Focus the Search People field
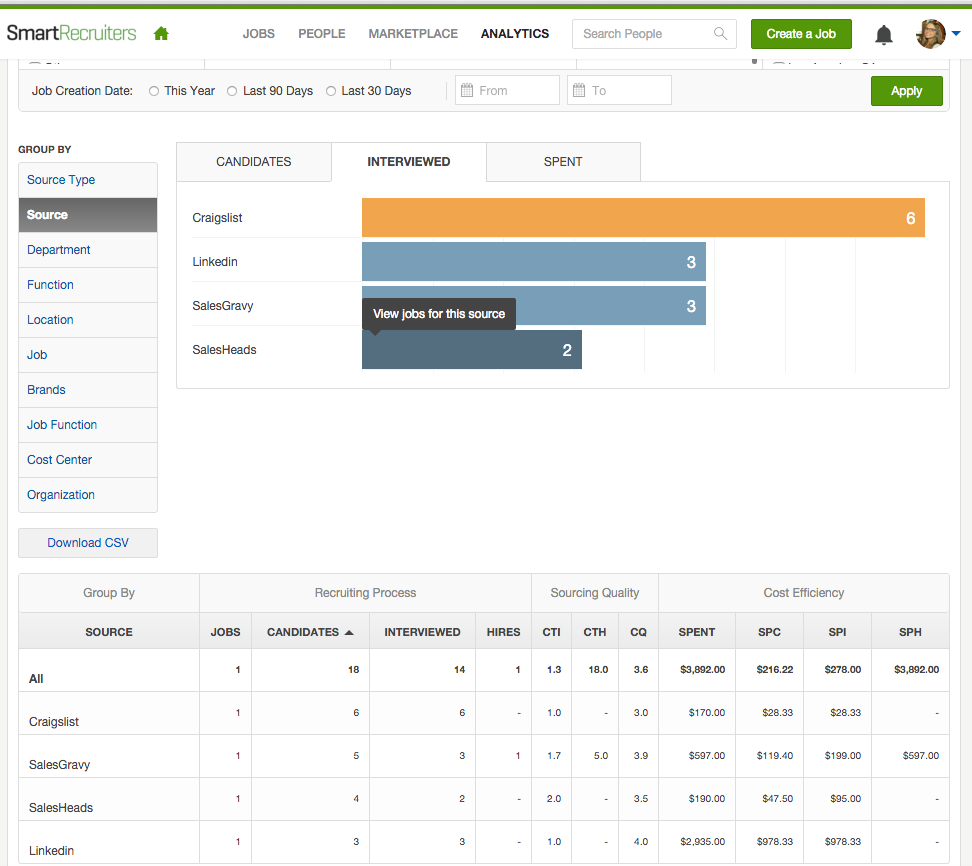 click(643, 34)
